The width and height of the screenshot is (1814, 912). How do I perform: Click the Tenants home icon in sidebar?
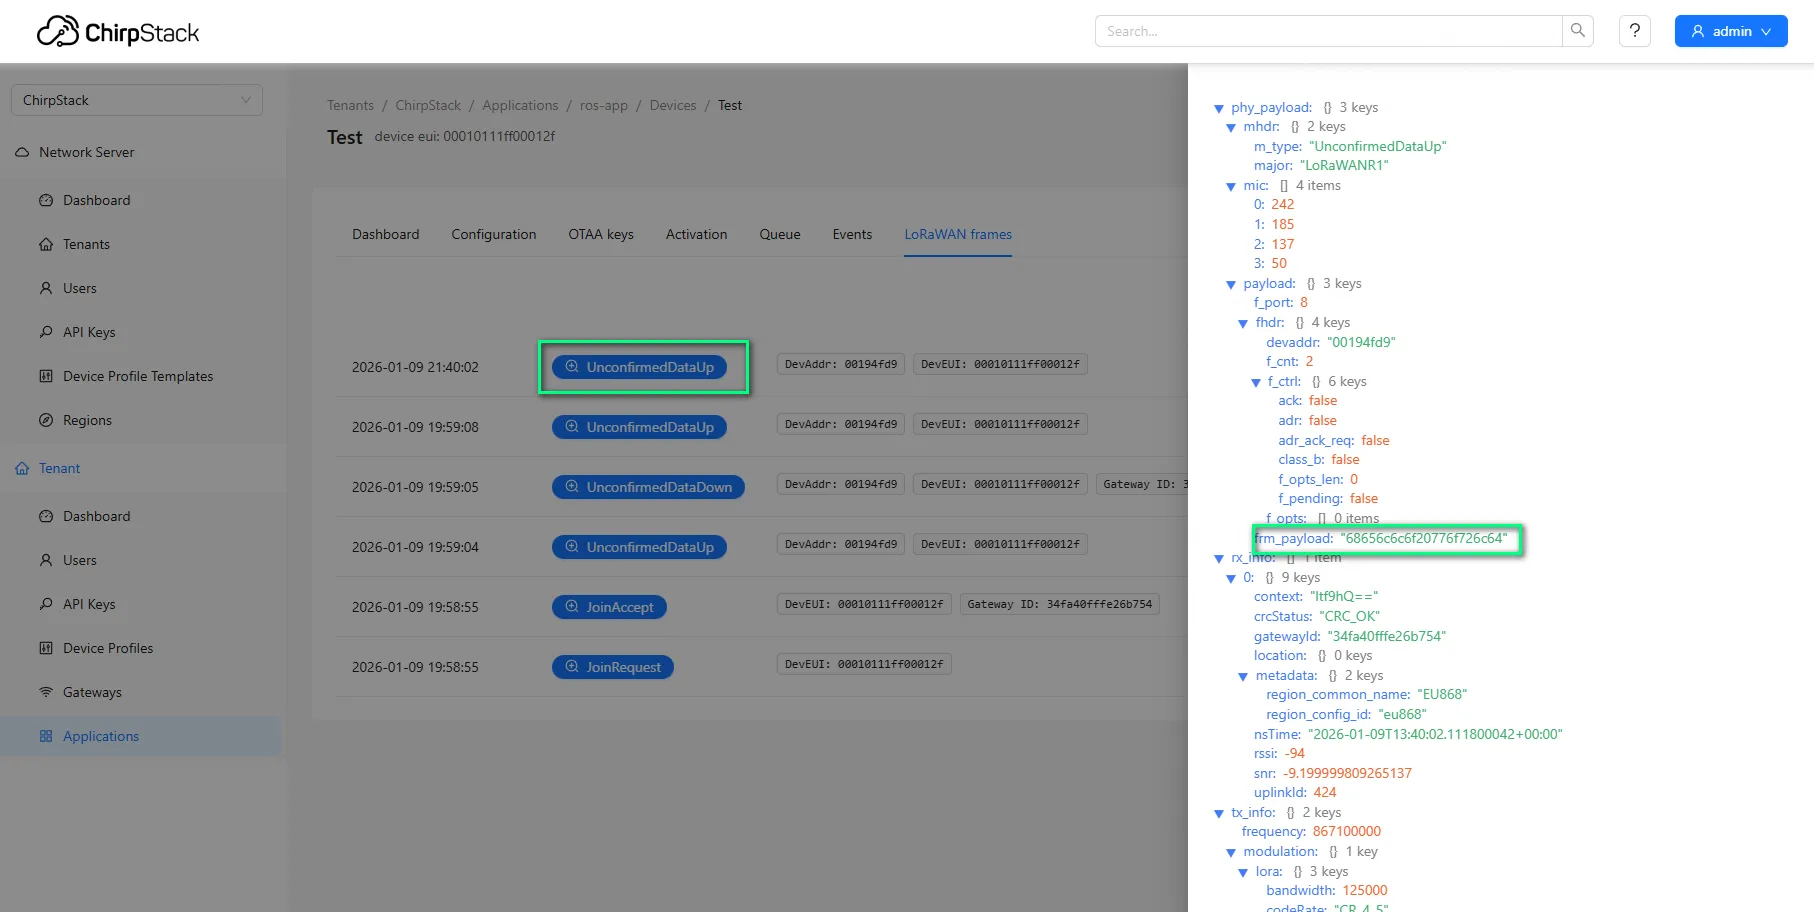(x=46, y=244)
